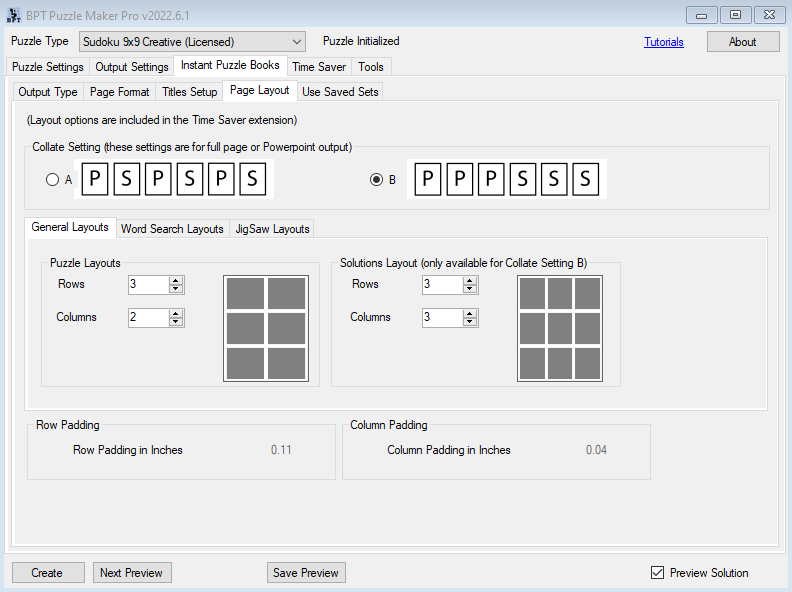792x592 pixels.
Task: Increase Puzzle Layouts Rows value
Action: click(176, 280)
